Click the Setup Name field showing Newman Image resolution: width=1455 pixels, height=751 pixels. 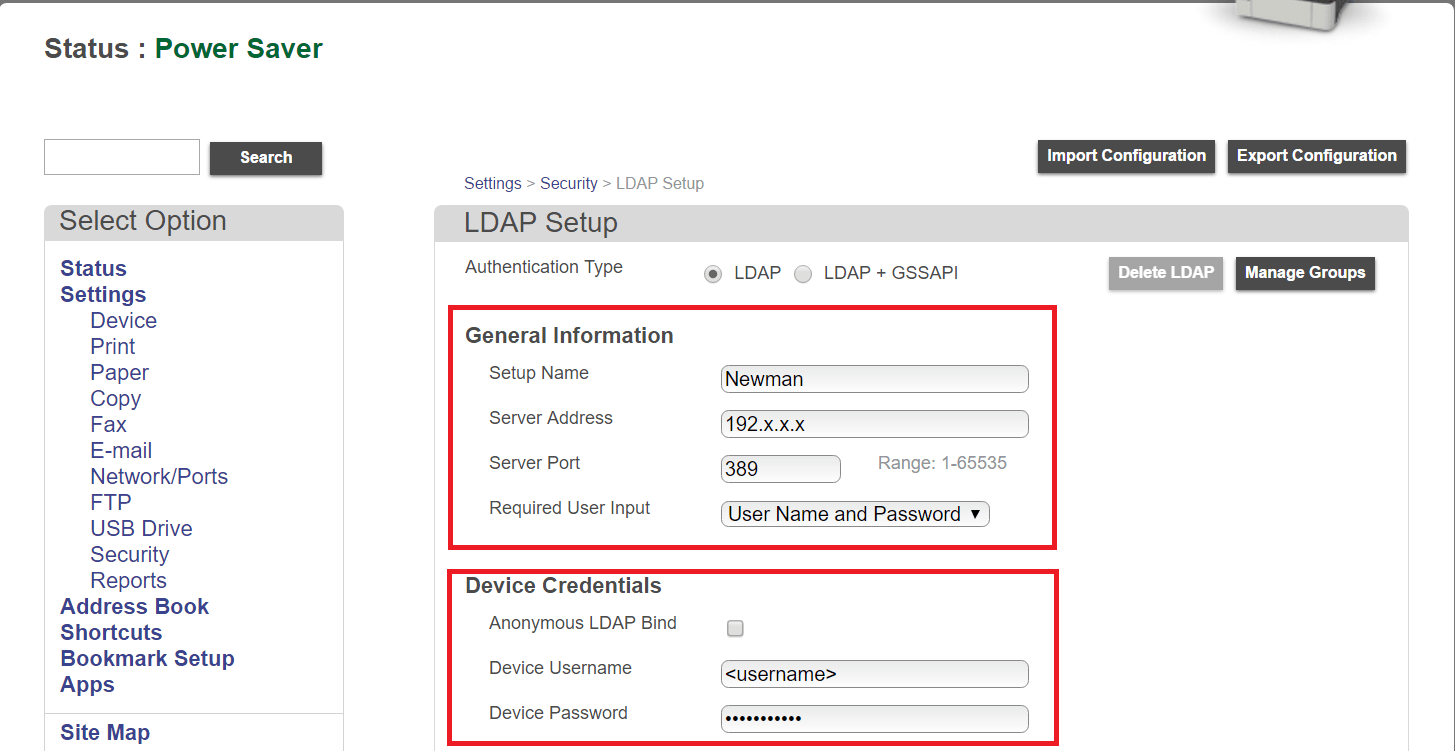tap(874, 379)
